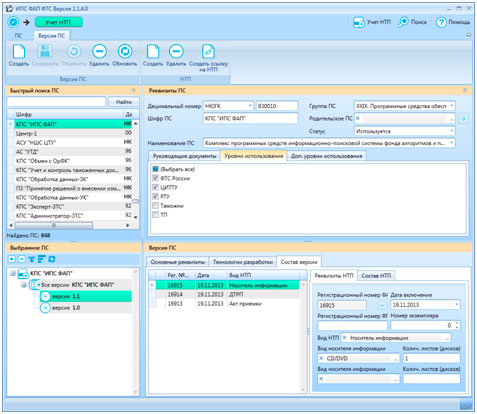Click the Создать icon in НТП group

[x=153, y=52]
